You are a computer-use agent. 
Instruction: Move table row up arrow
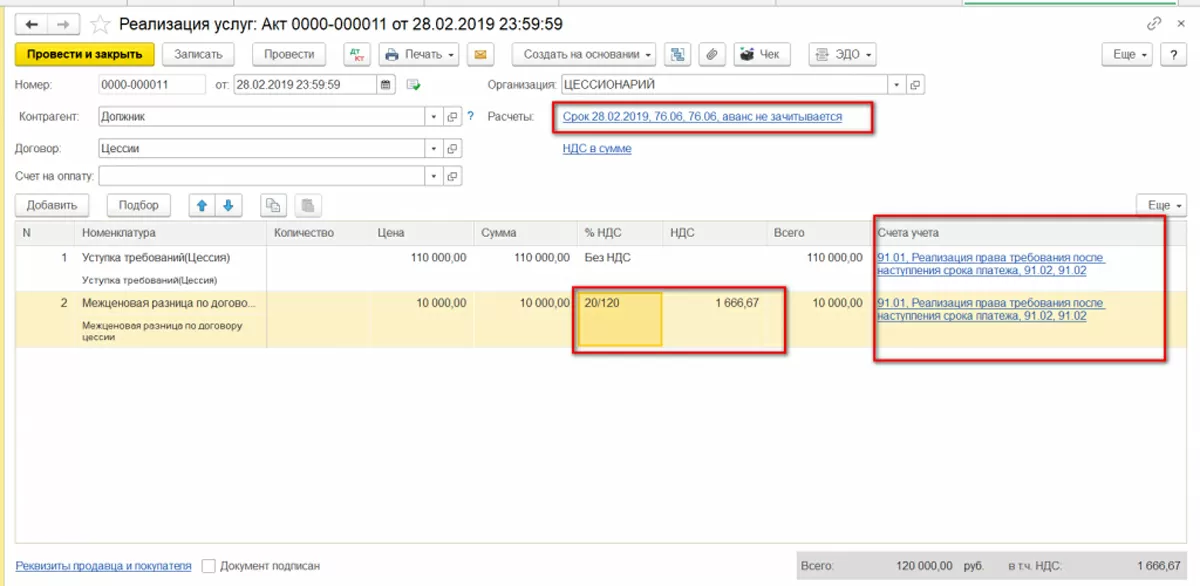(x=202, y=205)
